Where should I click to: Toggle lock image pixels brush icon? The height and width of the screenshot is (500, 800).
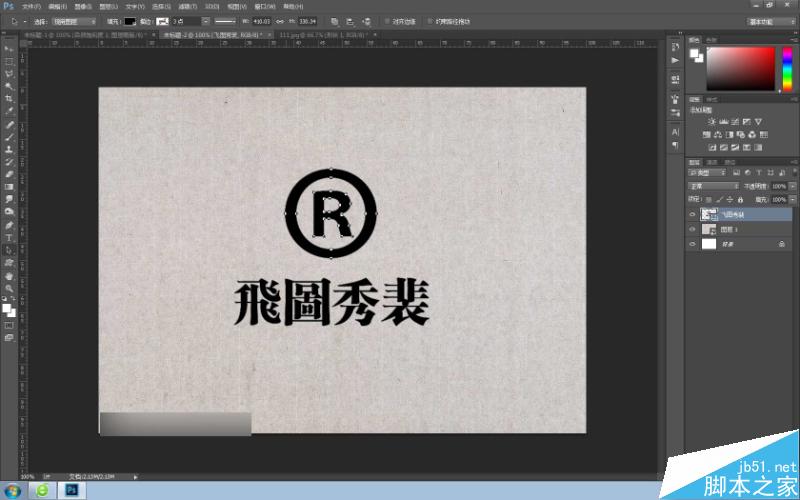pyautogui.click(x=719, y=200)
